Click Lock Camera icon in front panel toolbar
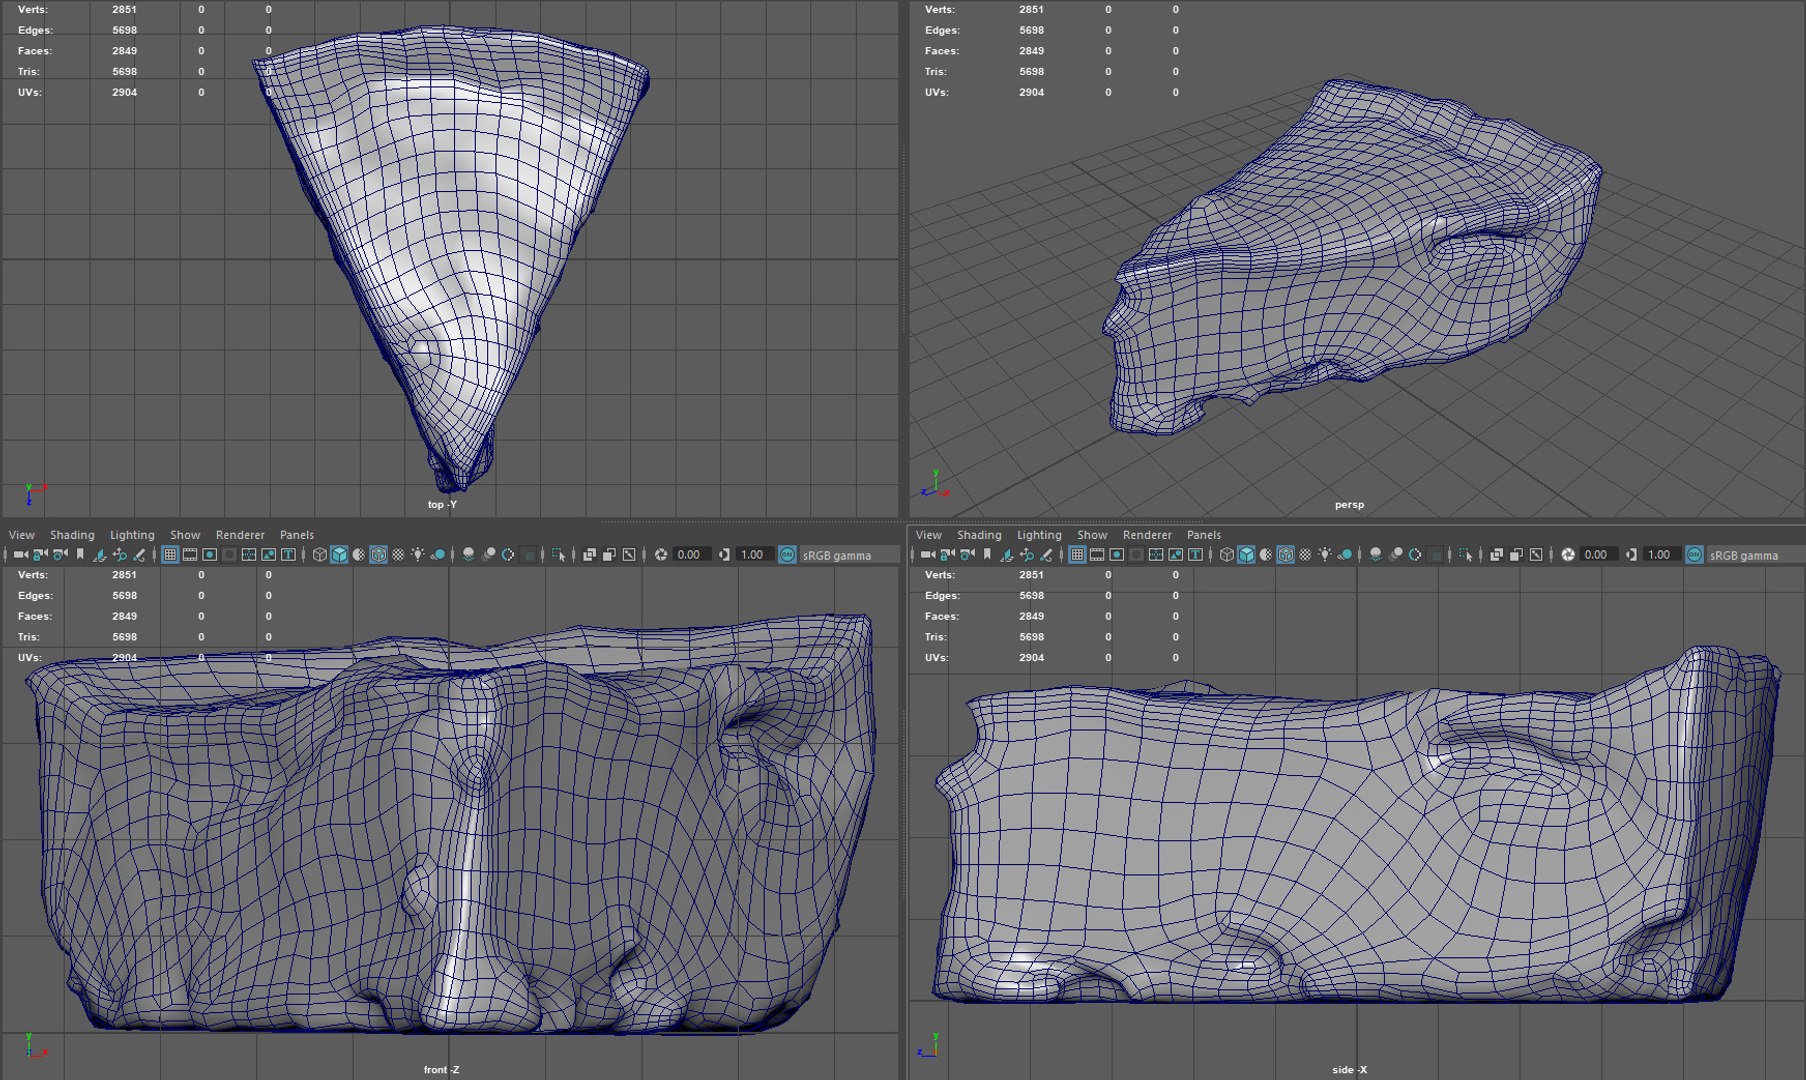1806x1080 pixels. coord(40,555)
